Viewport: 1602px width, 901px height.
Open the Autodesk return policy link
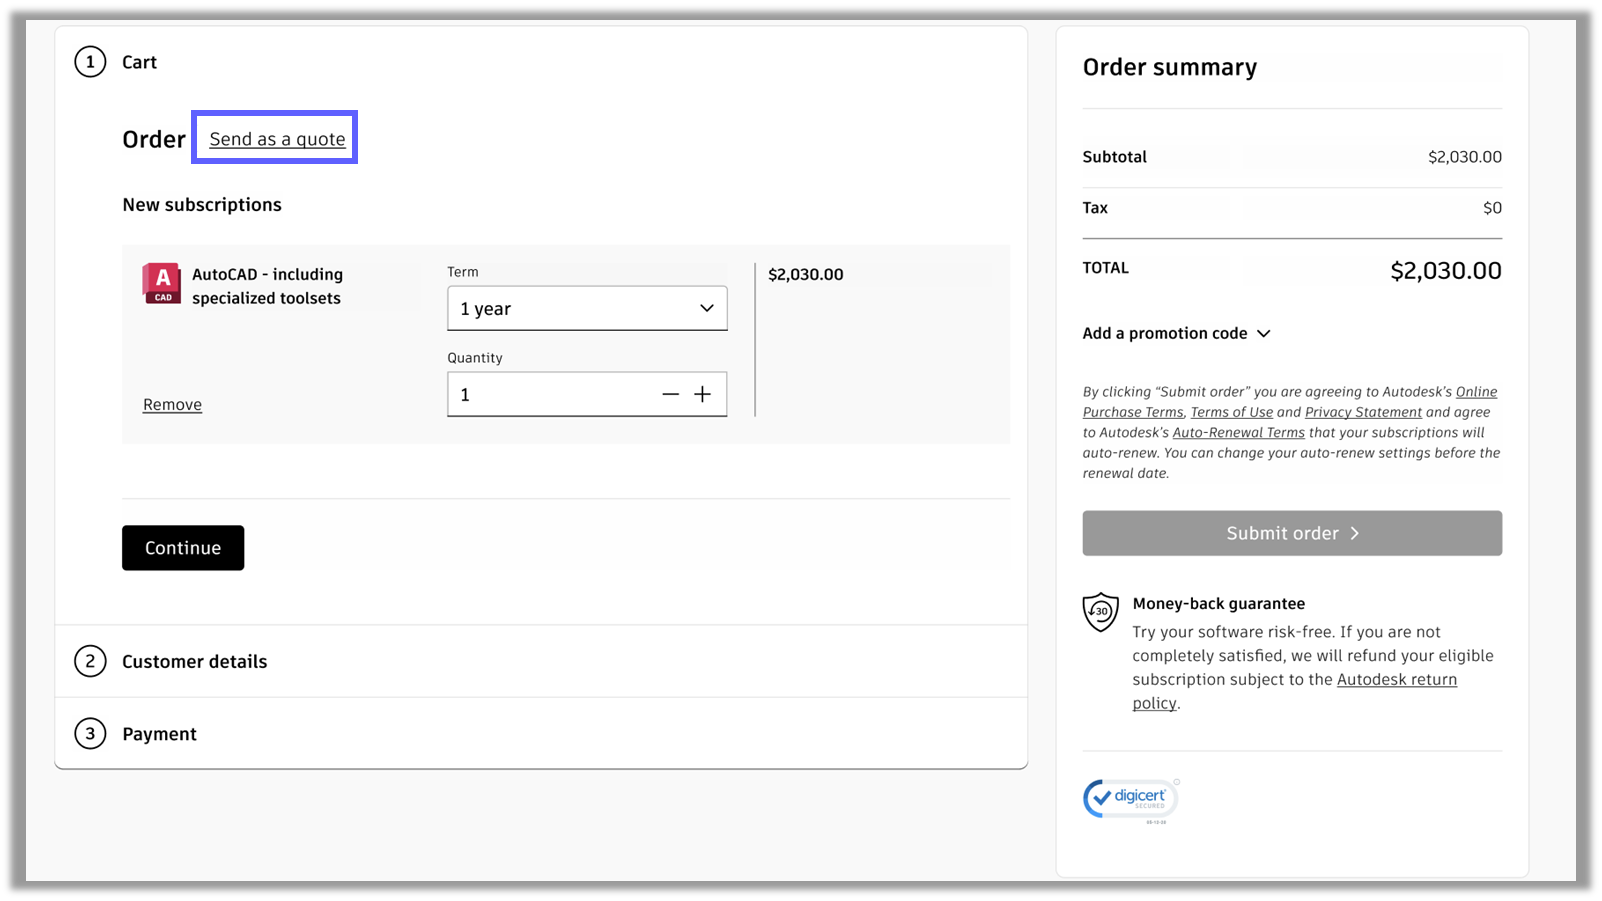(x=1397, y=680)
